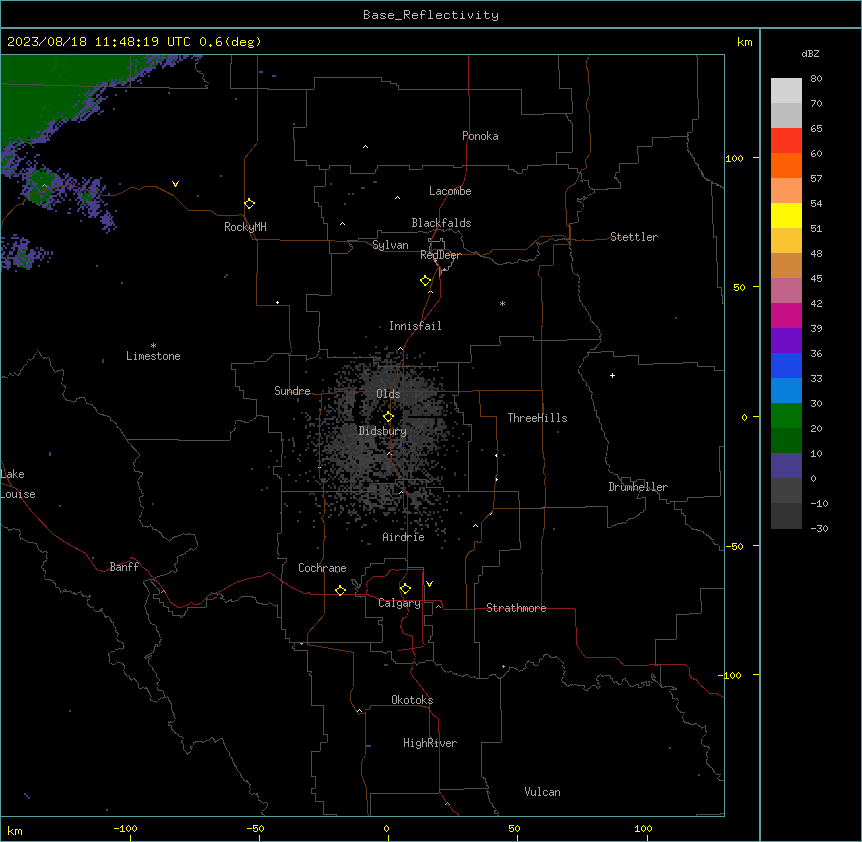Select the magenta 42-39 dBZ color swatch
Image resolution: width=862 pixels, height=842 pixels.
(786, 315)
